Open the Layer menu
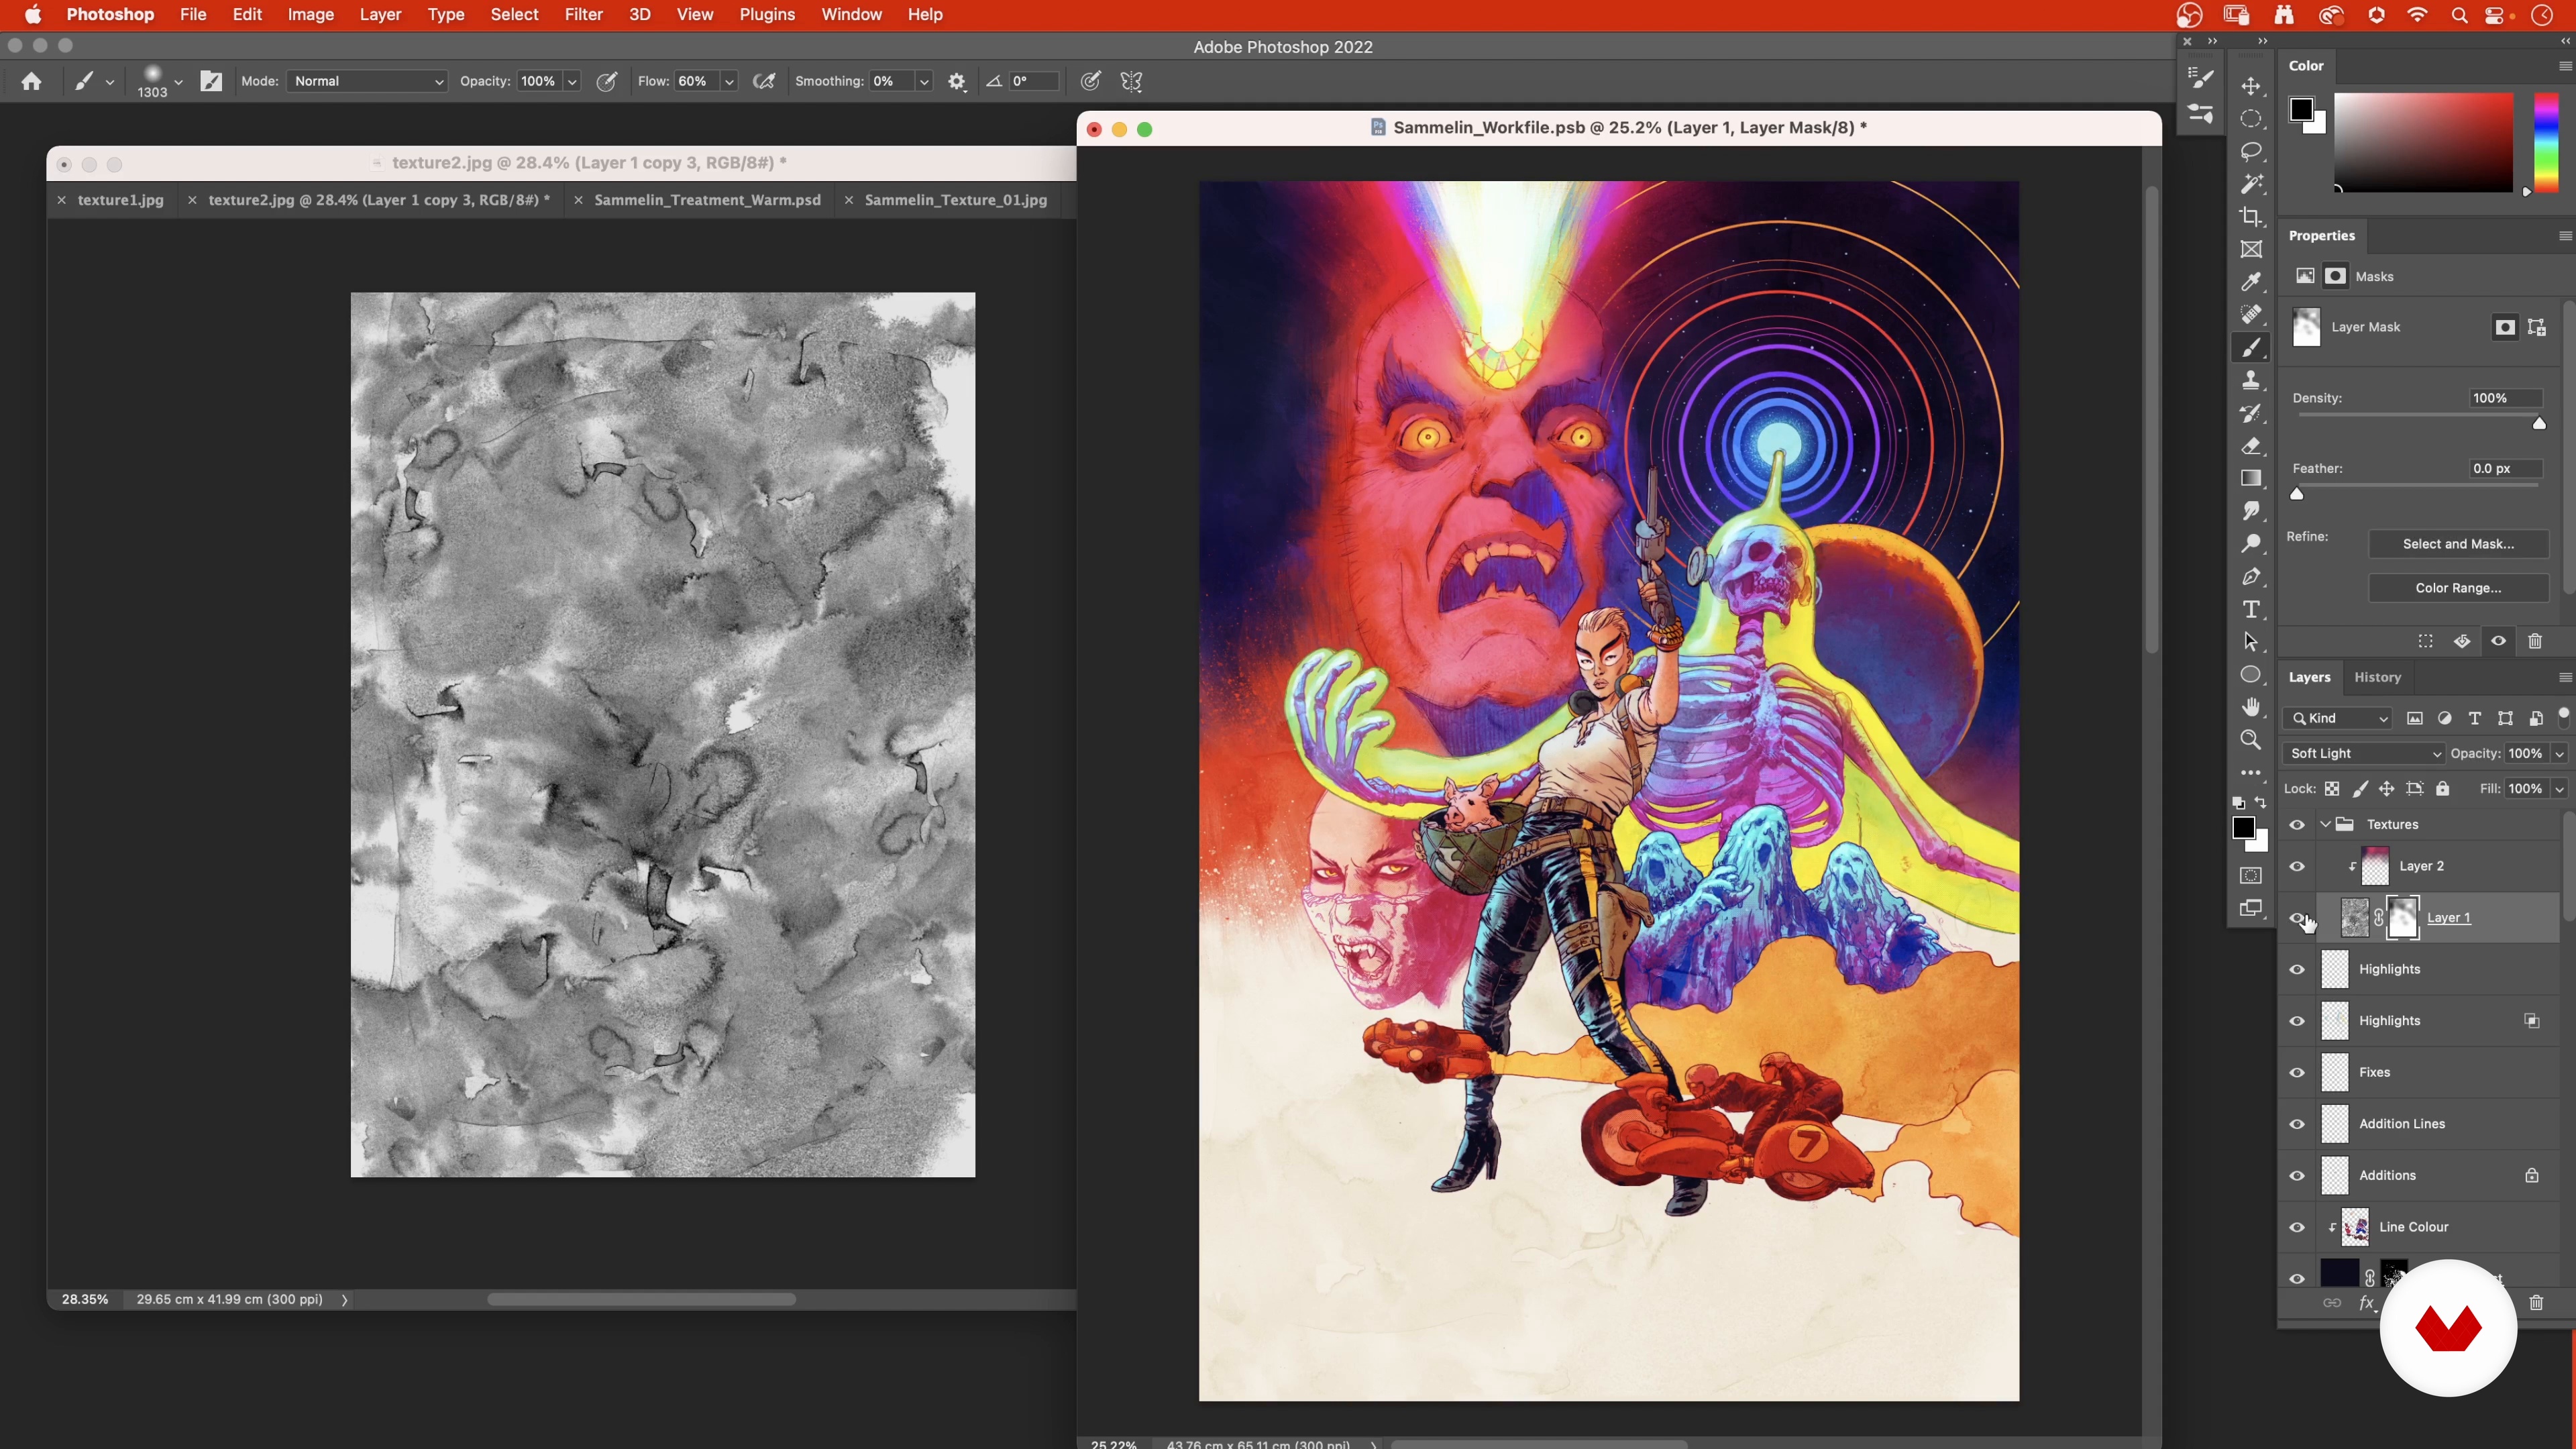Image resolution: width=2576 pixels, height=1449 pixels. click(380, 15)
